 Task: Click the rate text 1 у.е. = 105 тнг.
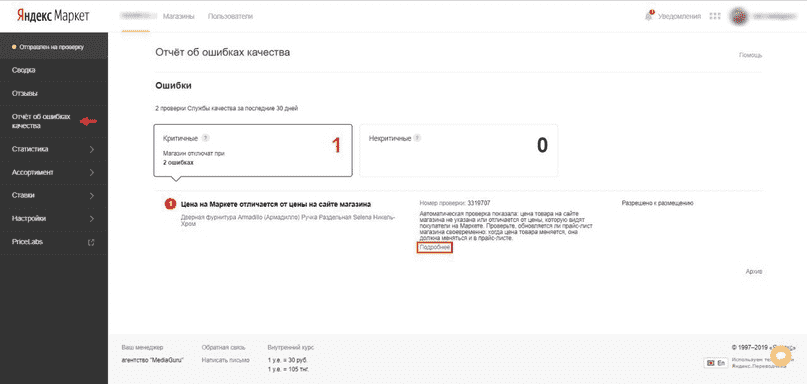pyautogui.click(x=289, y=370)
